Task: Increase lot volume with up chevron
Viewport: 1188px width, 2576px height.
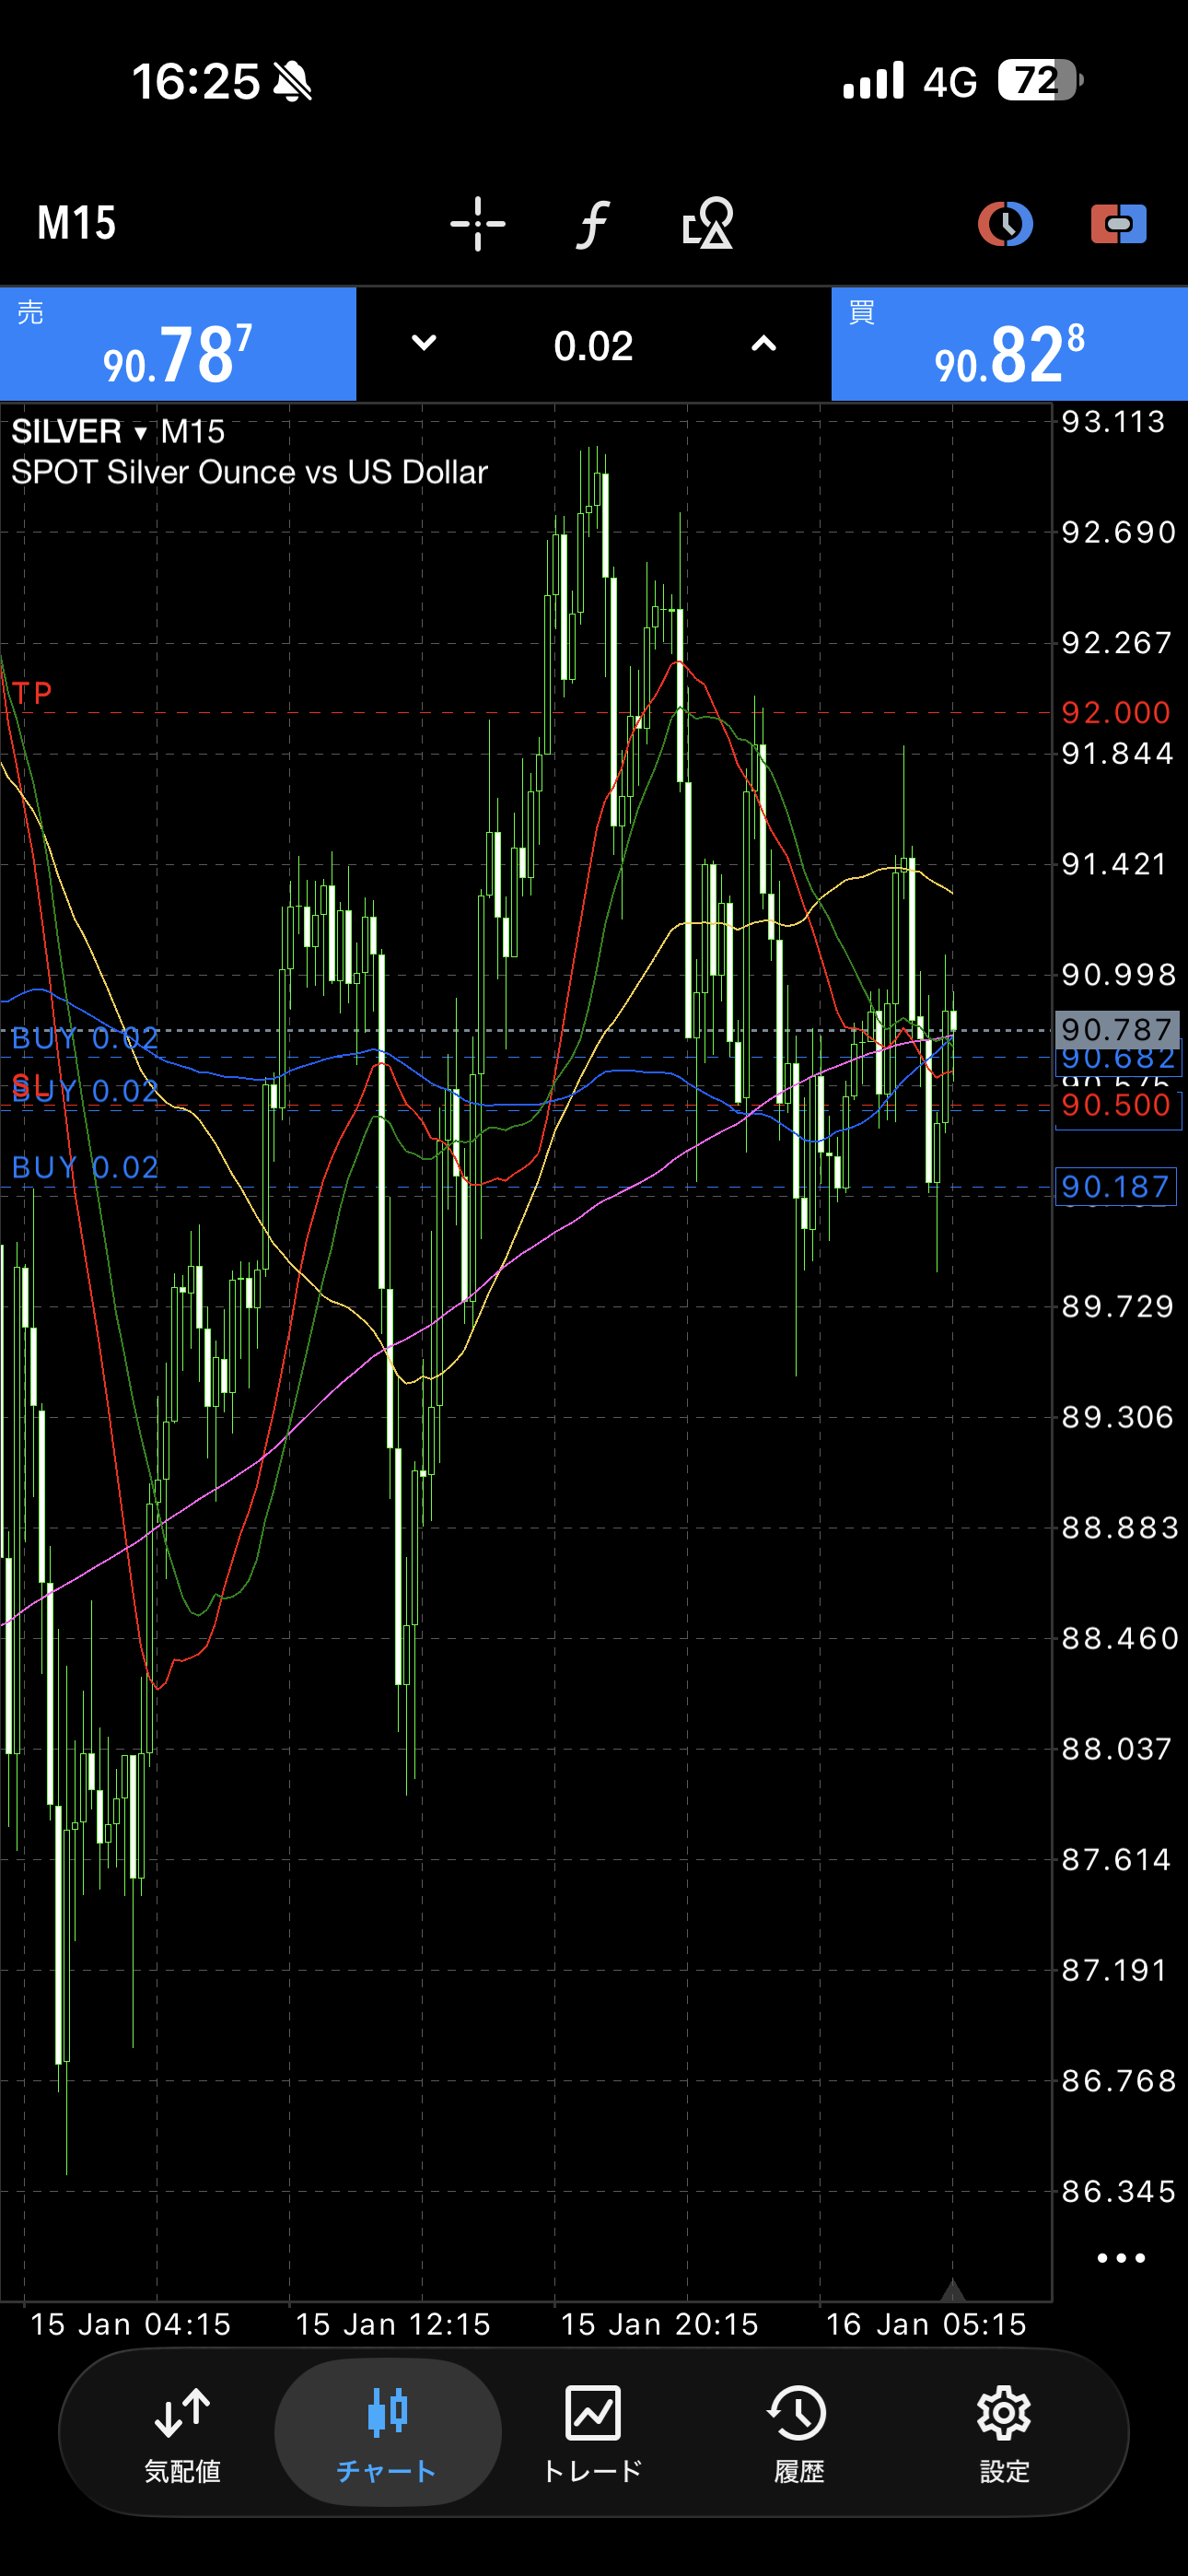Action: tap(763, 344)
